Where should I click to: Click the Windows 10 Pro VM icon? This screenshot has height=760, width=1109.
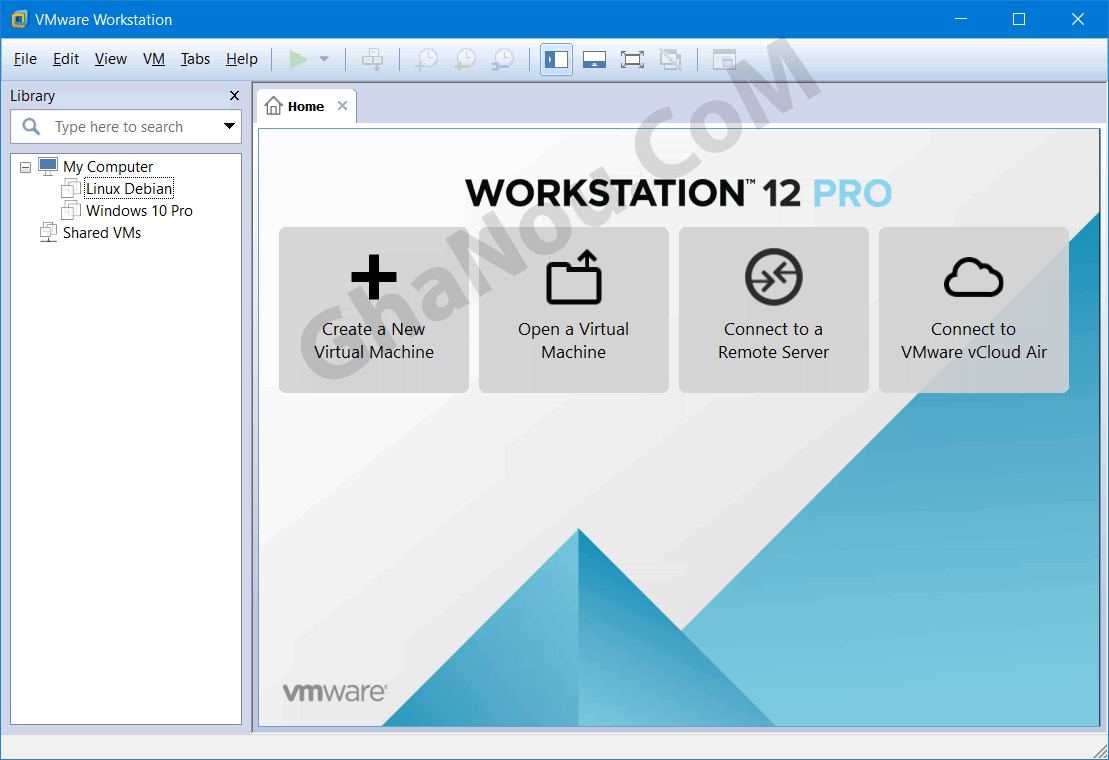[x=71, y=210]
